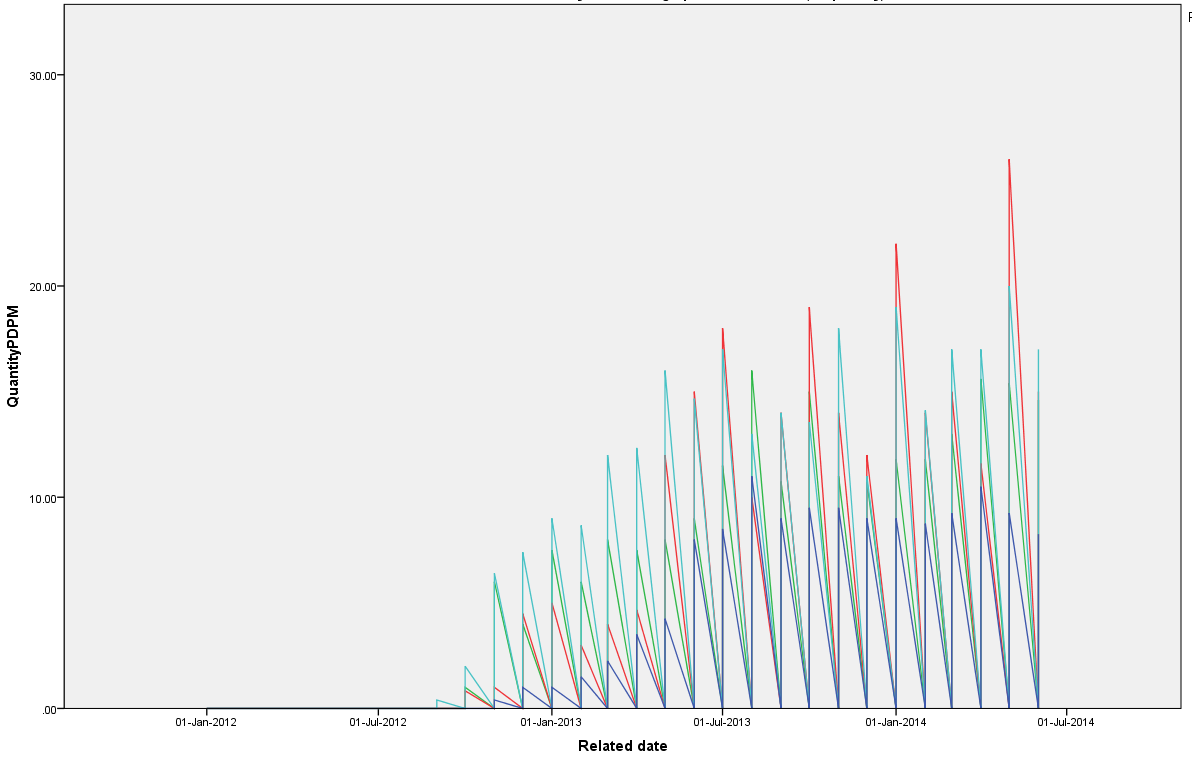
Task: Click the green peak at 16 after 01-Jul-2013
Action: point(752,372)
